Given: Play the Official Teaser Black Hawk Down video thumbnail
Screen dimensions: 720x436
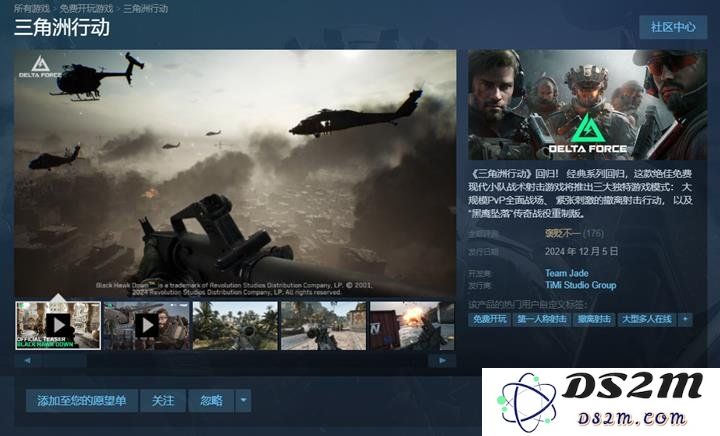Looking at the screenshot, I should 58,325.
